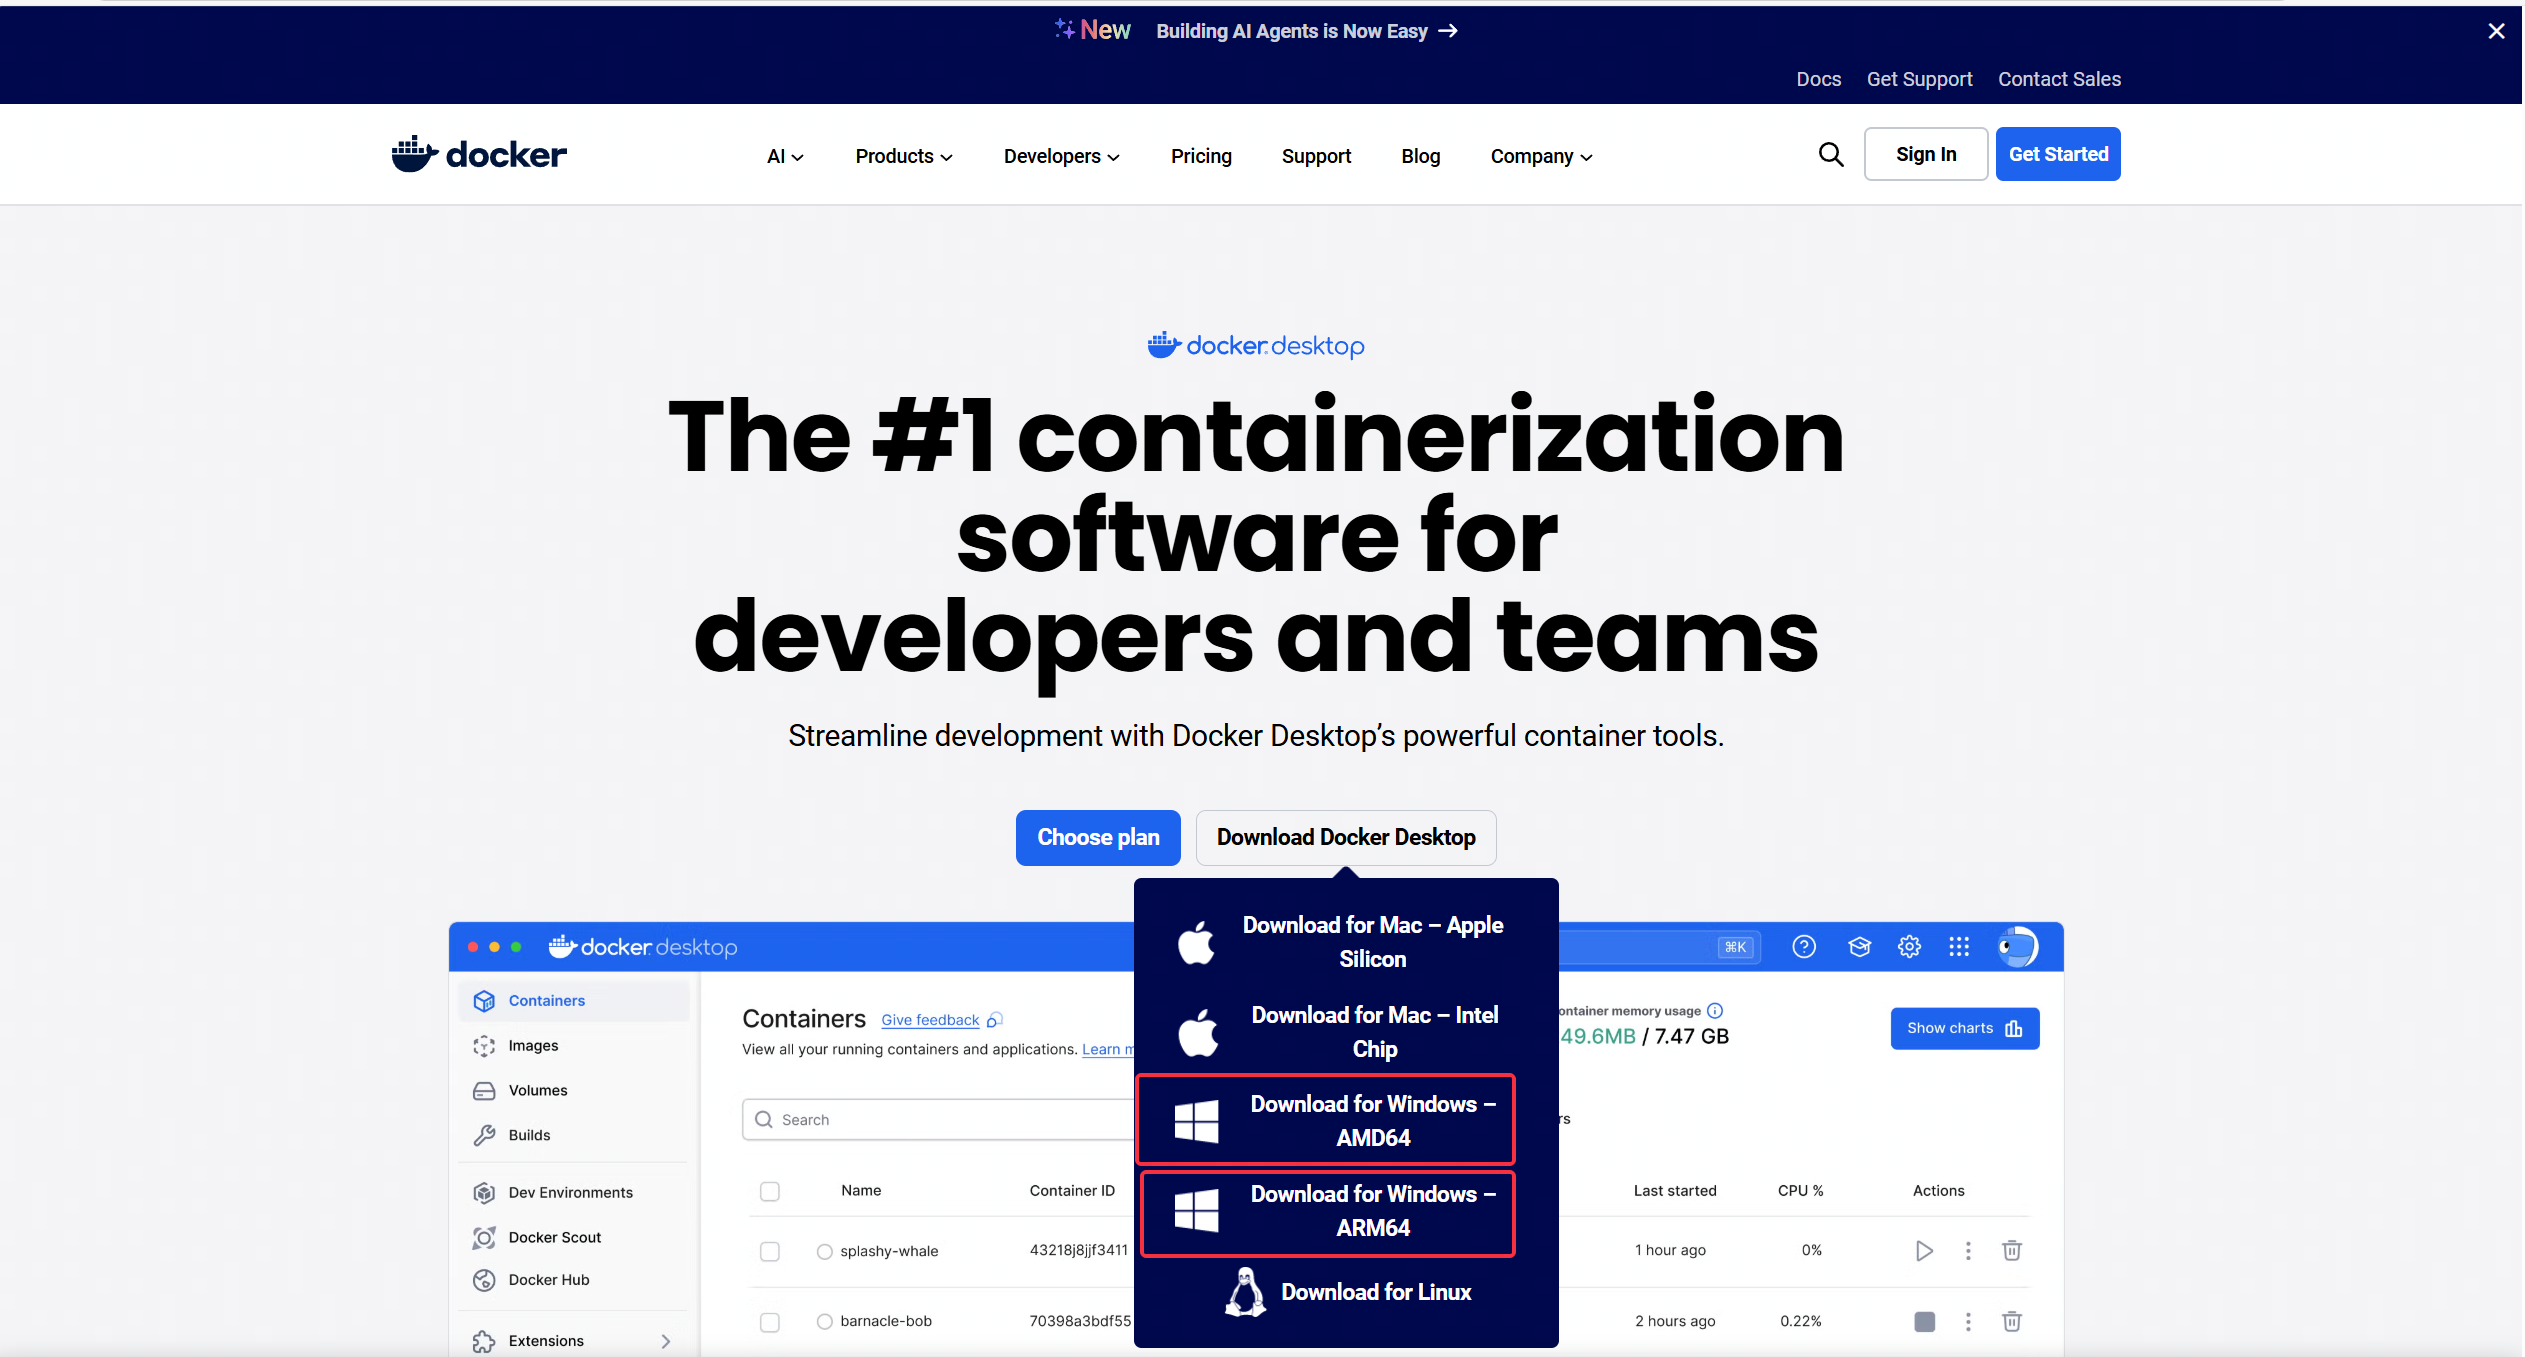Viewport: 2525px width, 1357px height.
Task: Click the Docker Scout icon in sidebar
Action: coord(484,1237)
